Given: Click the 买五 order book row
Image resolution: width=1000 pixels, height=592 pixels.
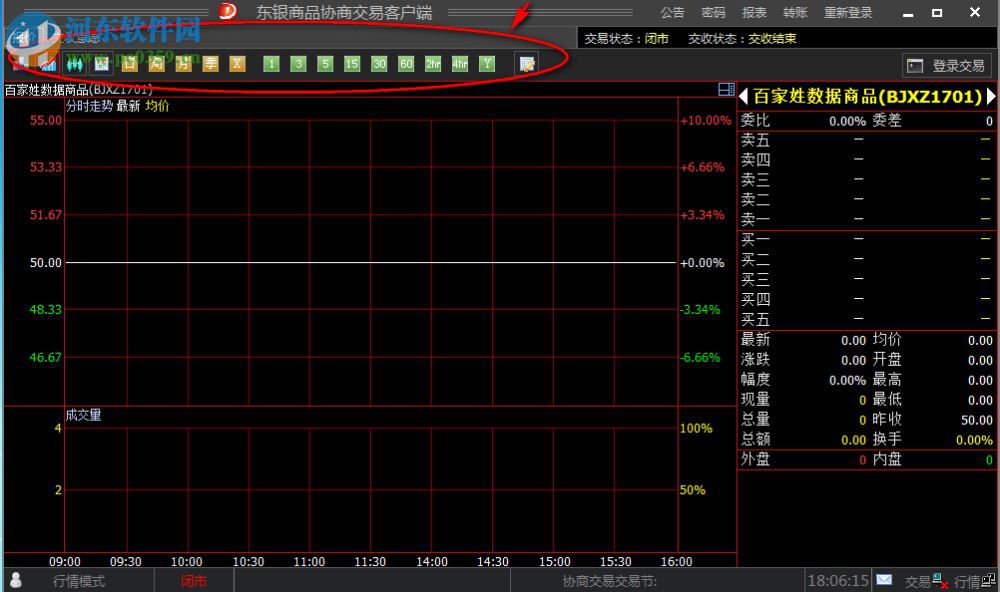Looking at the screenshot, I should (x=867, y=319).
